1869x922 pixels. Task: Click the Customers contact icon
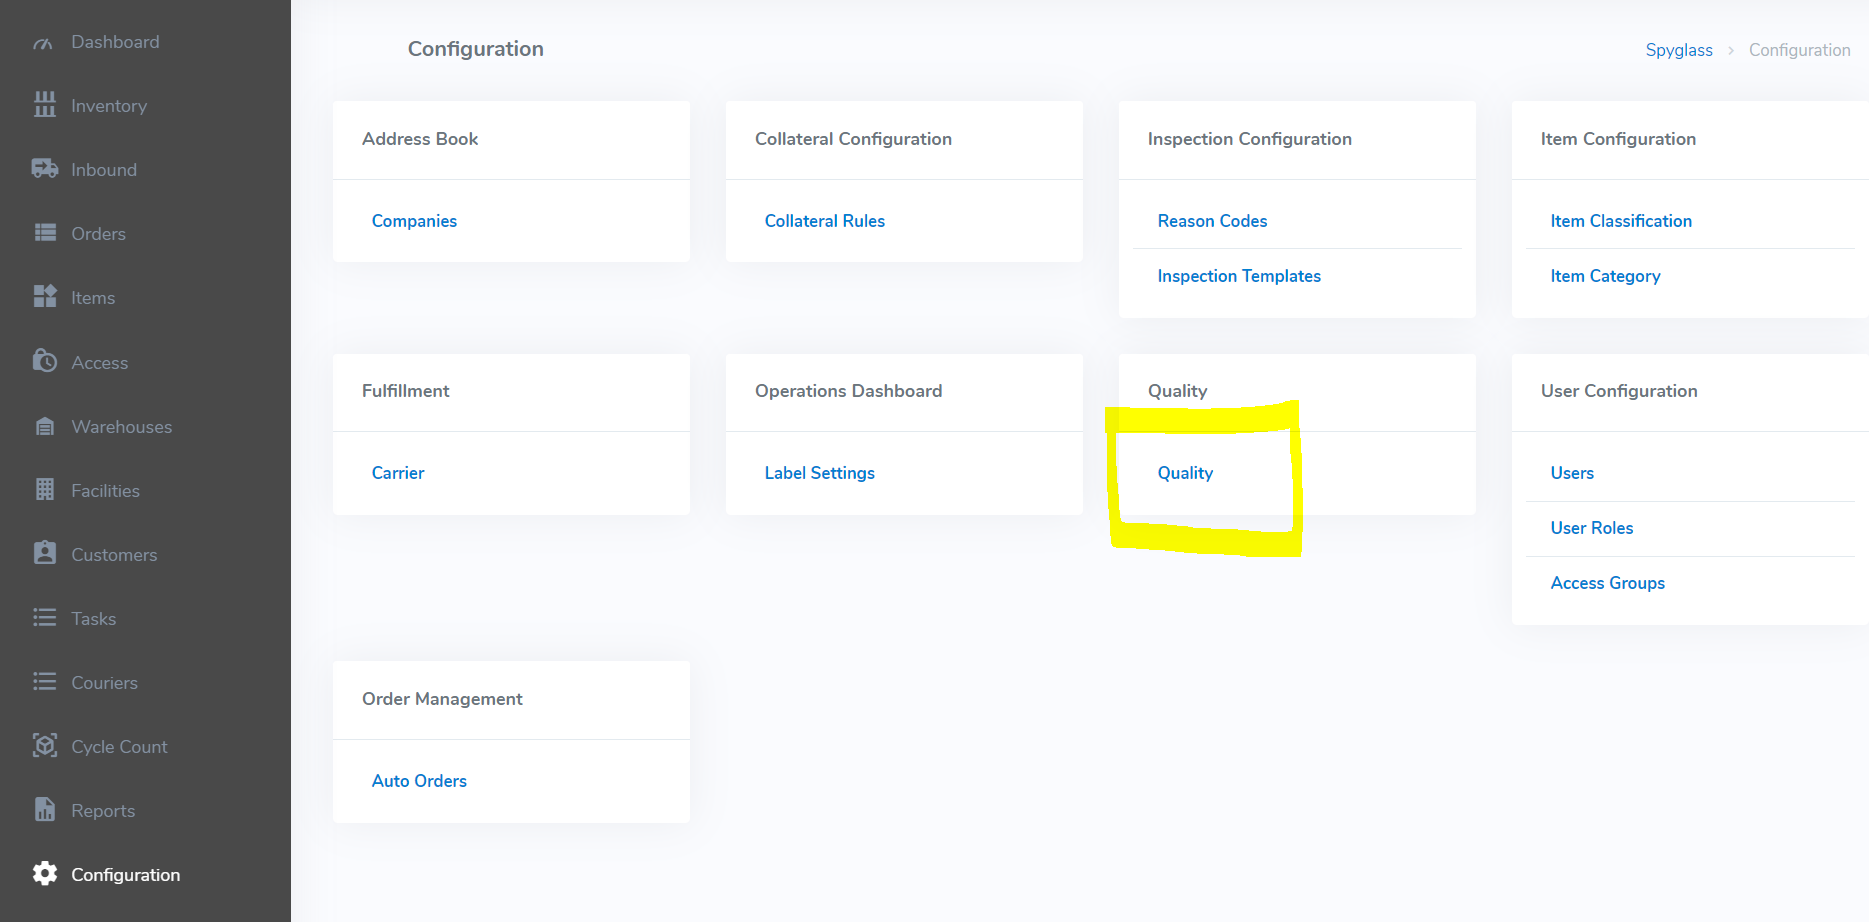click(44, 554)
